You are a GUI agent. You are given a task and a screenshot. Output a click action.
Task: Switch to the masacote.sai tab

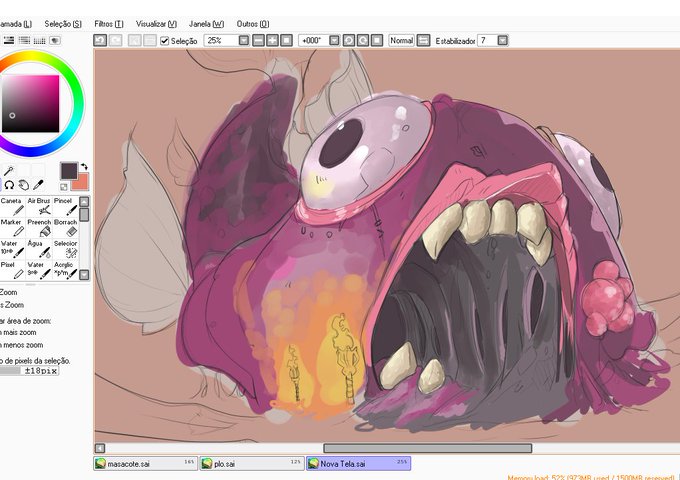tap(145, 464)
